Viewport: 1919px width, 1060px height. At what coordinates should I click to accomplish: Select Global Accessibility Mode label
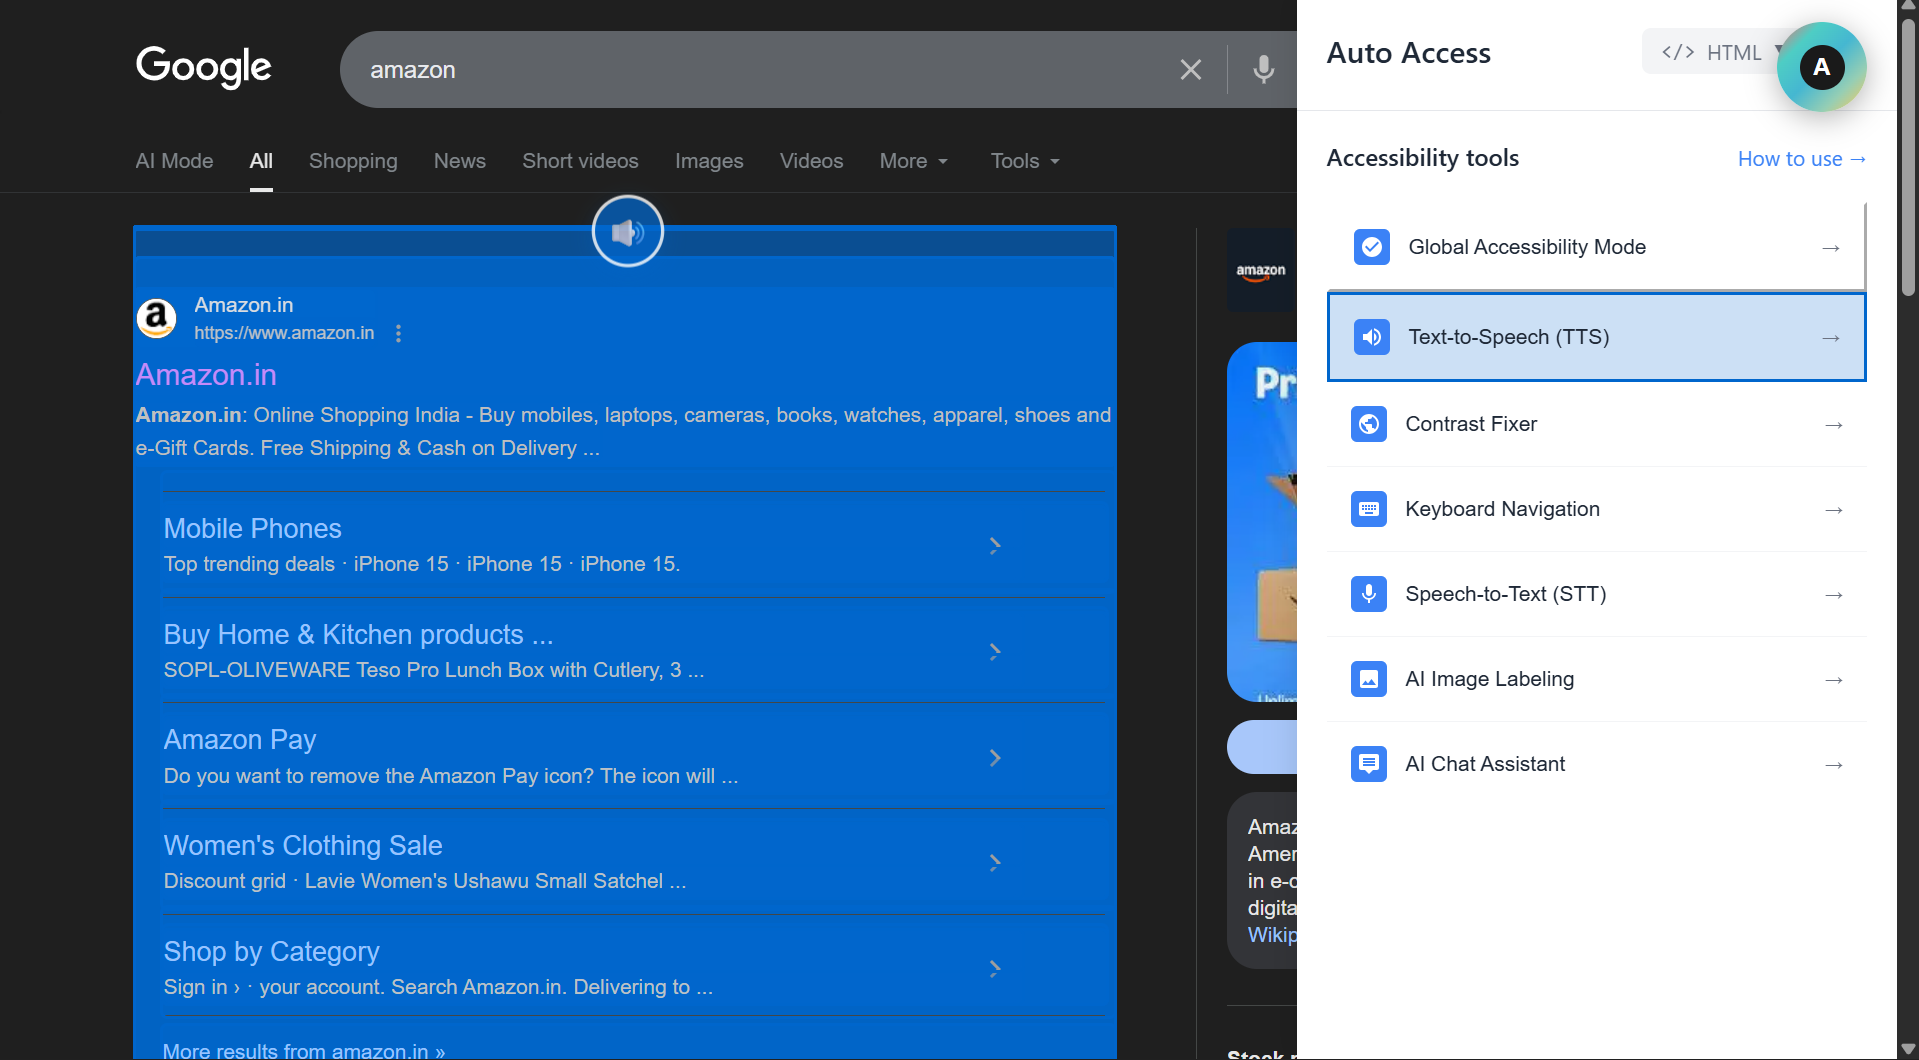click(x=1527, y=247)
